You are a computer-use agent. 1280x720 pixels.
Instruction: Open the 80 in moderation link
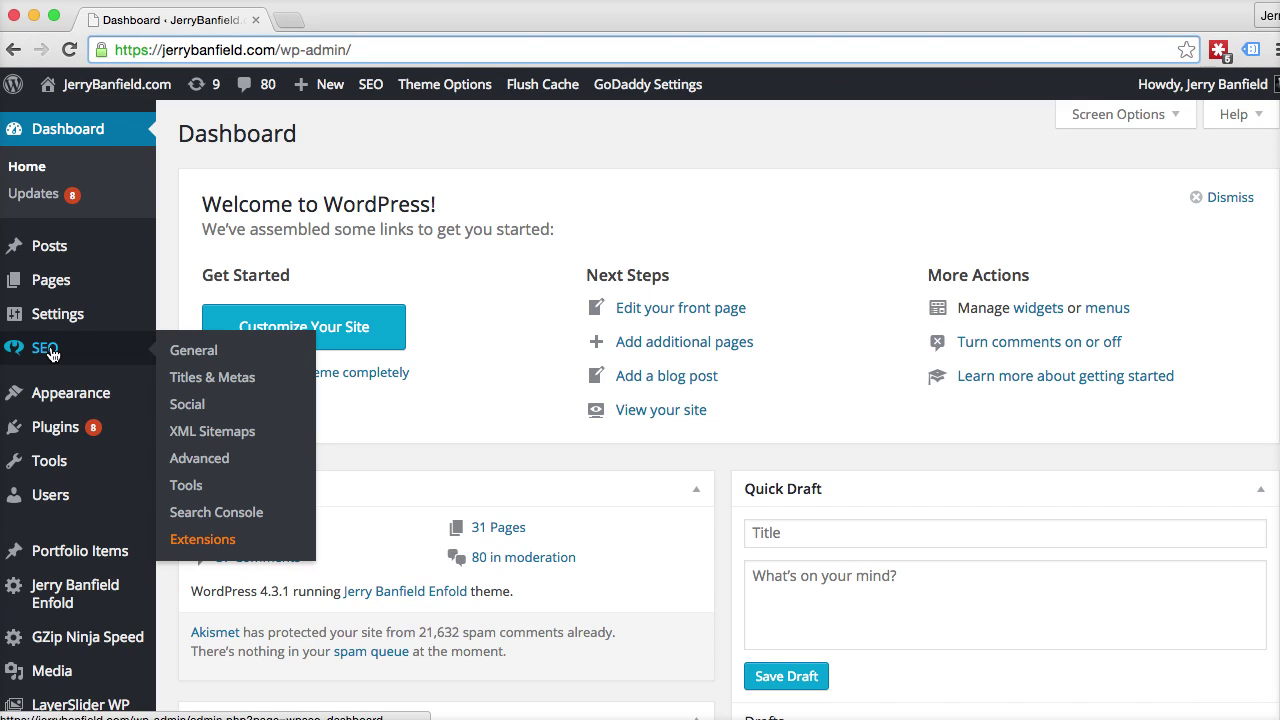[x=523, y=557]
